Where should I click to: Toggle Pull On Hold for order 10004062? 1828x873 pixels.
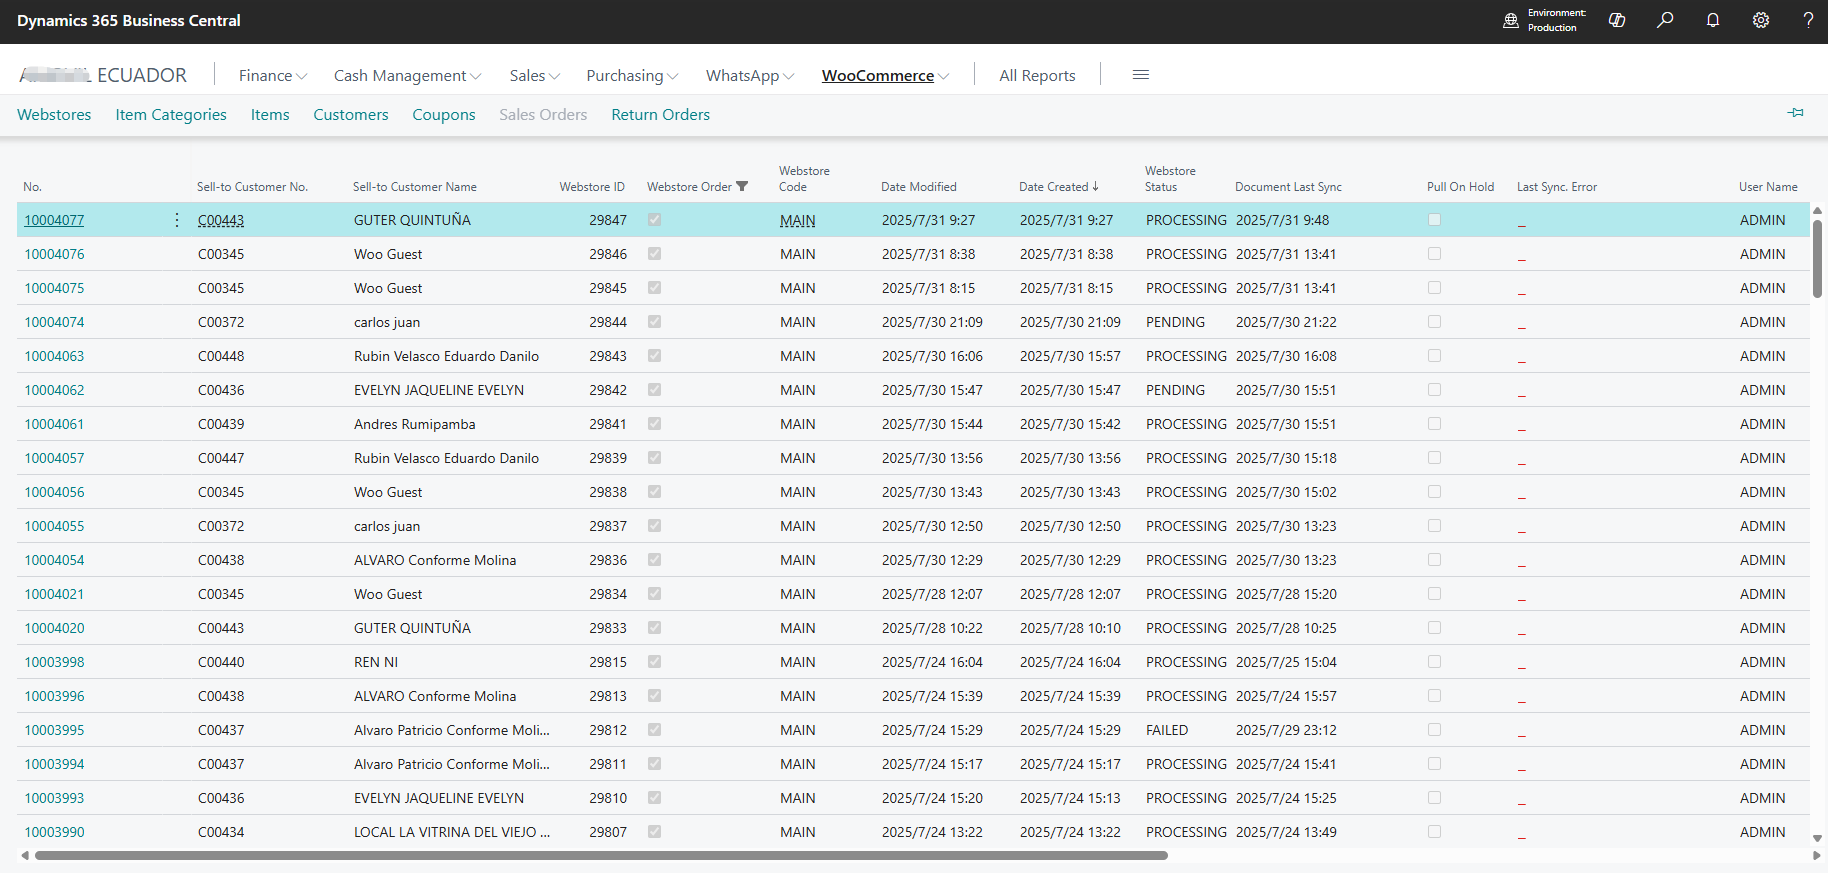pos(1434,390)
